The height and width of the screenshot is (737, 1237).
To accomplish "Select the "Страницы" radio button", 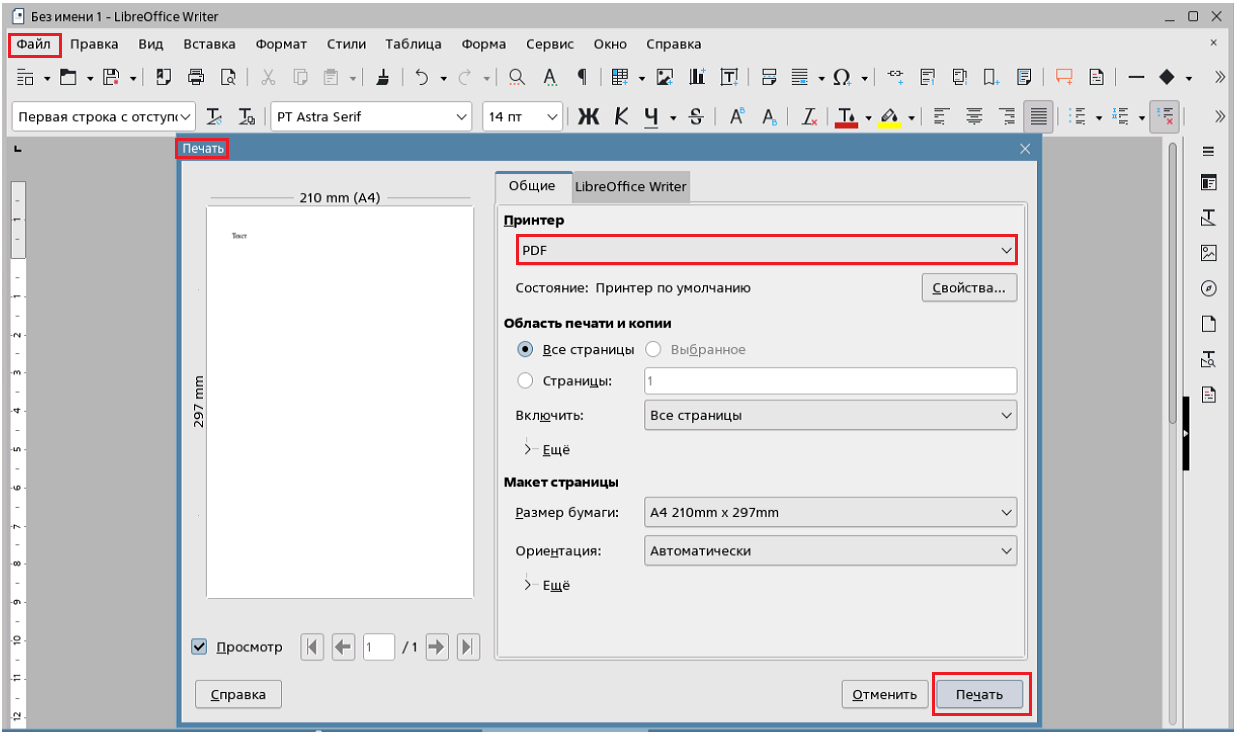I will 525,381.
